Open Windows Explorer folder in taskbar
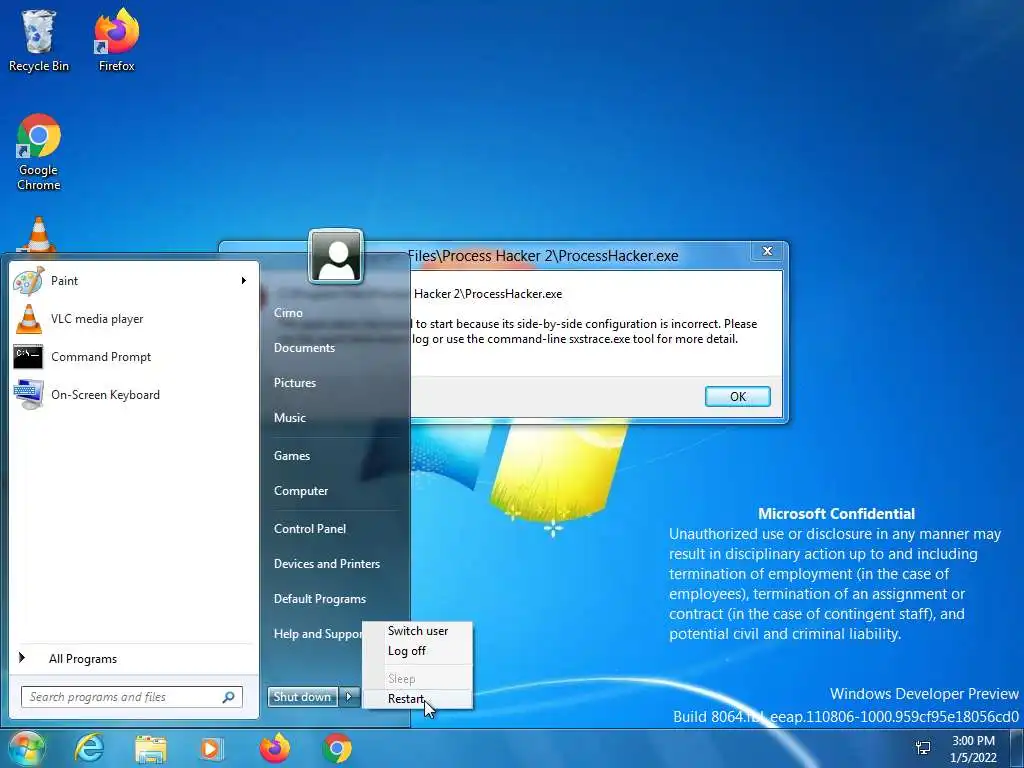The height and width of the screenshot is (768, 1024). [x=150, y=748]
